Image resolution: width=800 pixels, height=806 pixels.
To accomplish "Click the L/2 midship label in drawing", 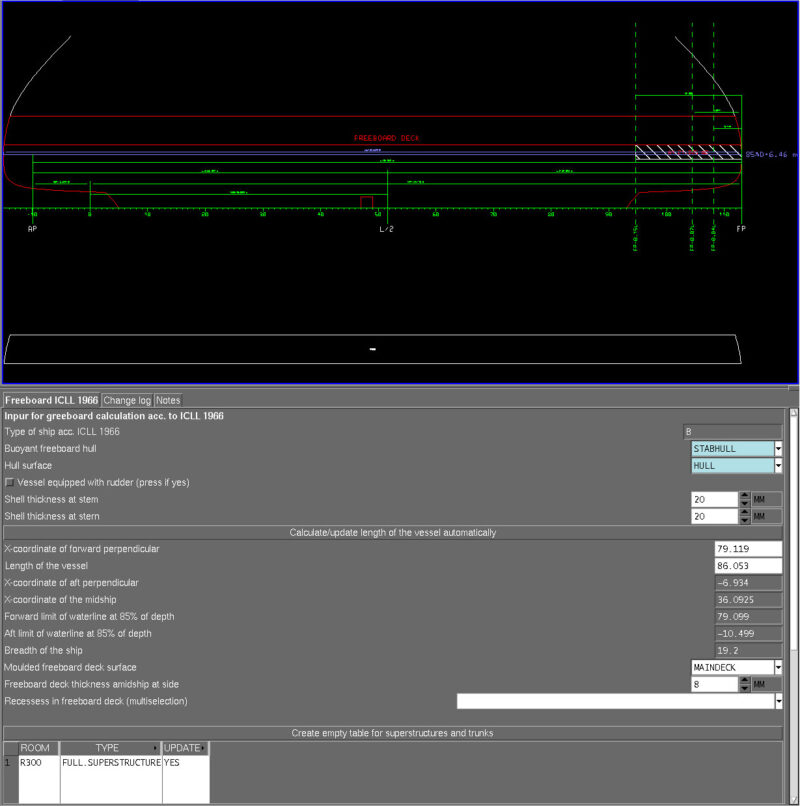I will point(387,229).
